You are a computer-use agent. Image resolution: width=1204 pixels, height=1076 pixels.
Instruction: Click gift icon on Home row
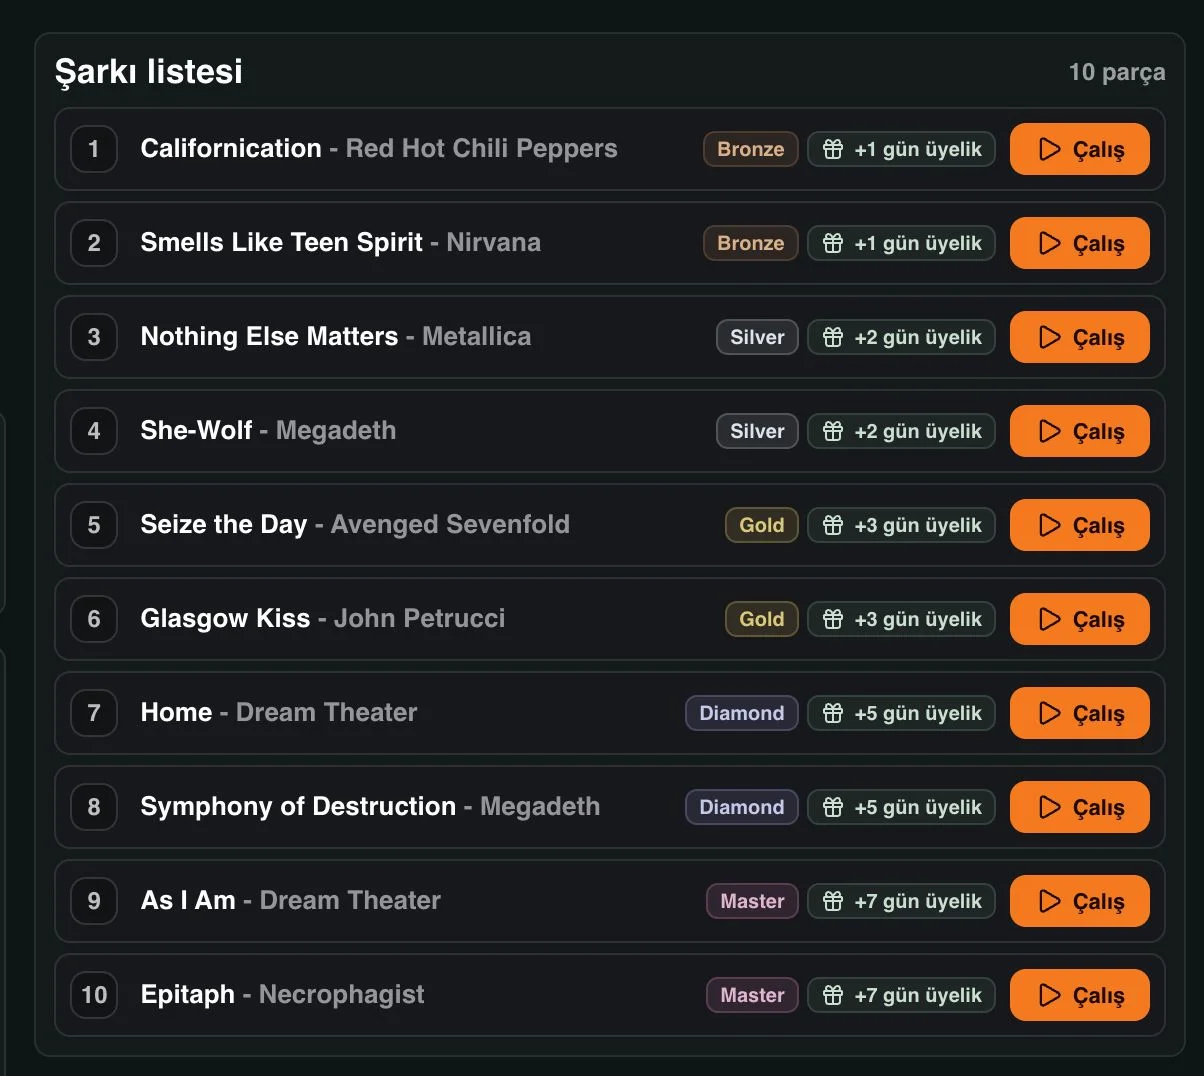click(x=833, y=713)
